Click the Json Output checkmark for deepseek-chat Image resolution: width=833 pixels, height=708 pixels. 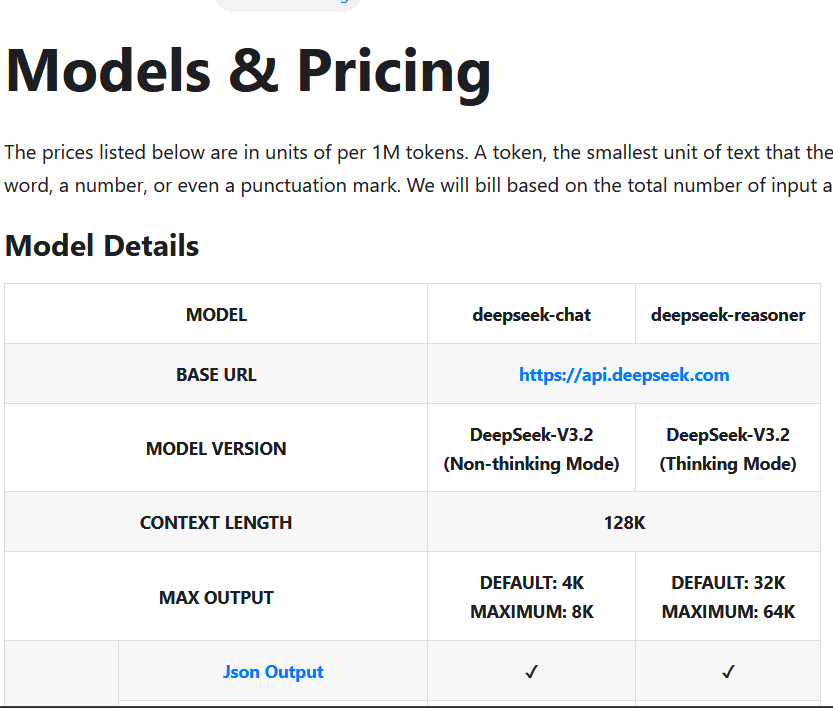click(x=531, y=672)
